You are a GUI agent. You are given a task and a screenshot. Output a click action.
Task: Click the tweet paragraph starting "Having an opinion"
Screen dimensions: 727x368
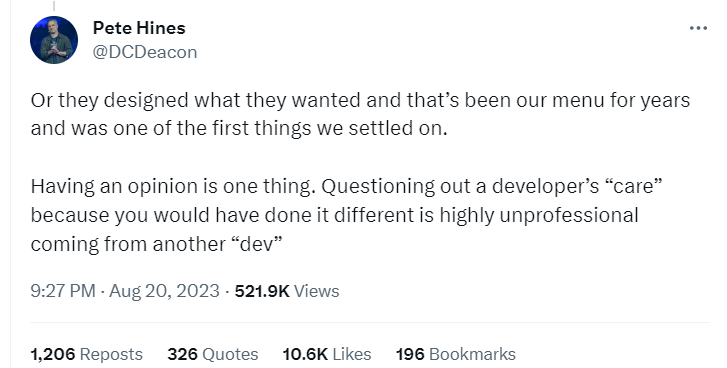tap(346, 215)
